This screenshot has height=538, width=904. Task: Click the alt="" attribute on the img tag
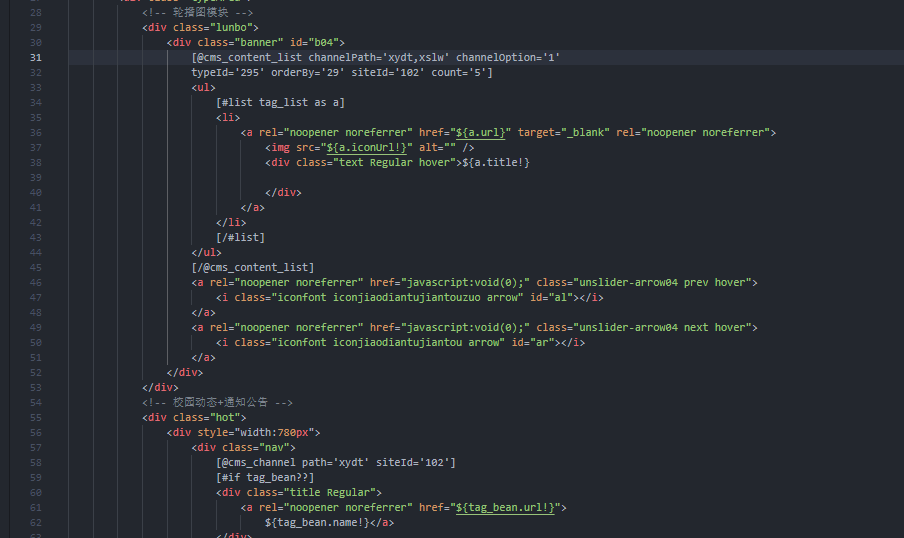click(x=437, y=148)
